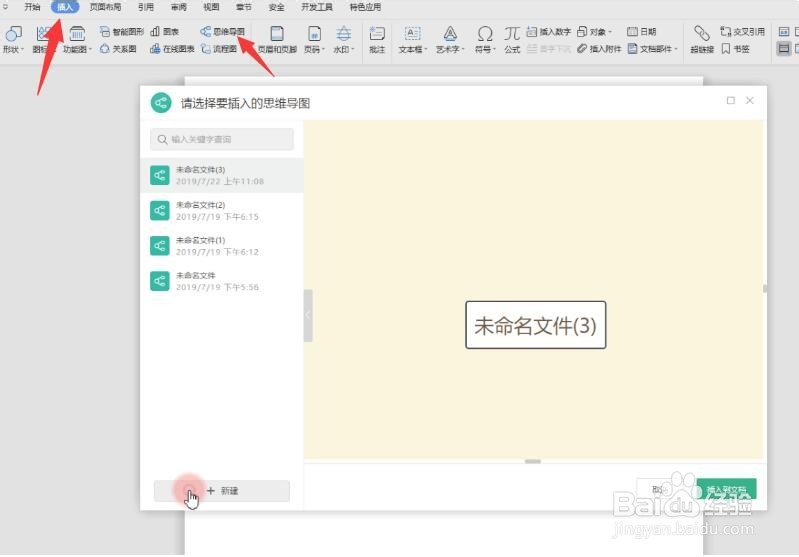Click the 对象 object button

[x=592, y=32]
